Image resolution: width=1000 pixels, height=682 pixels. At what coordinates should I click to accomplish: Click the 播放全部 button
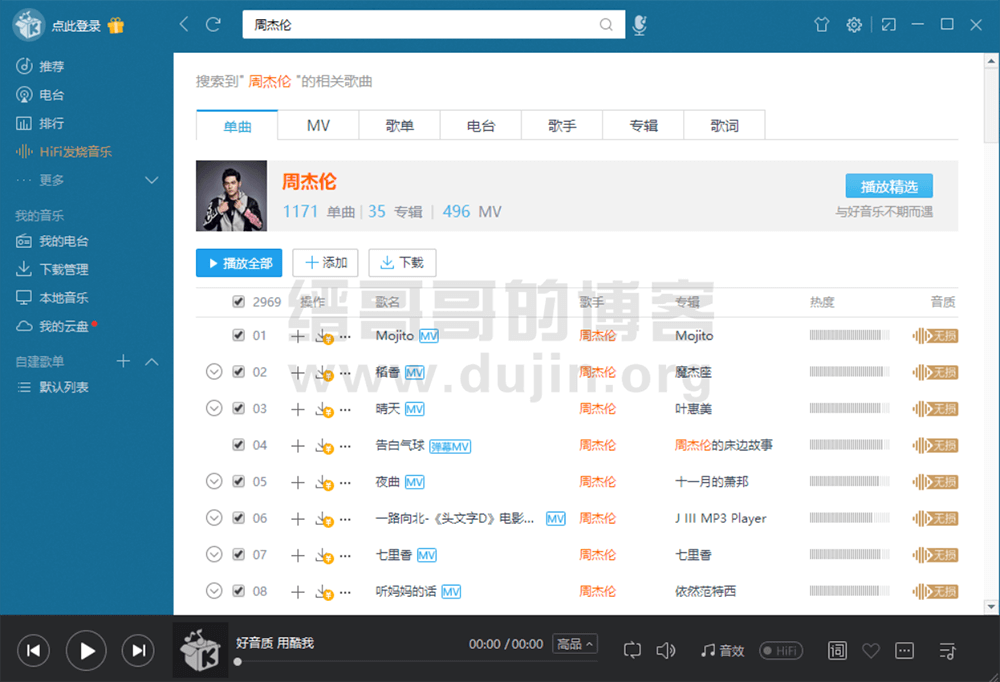[x=239, y=263]
